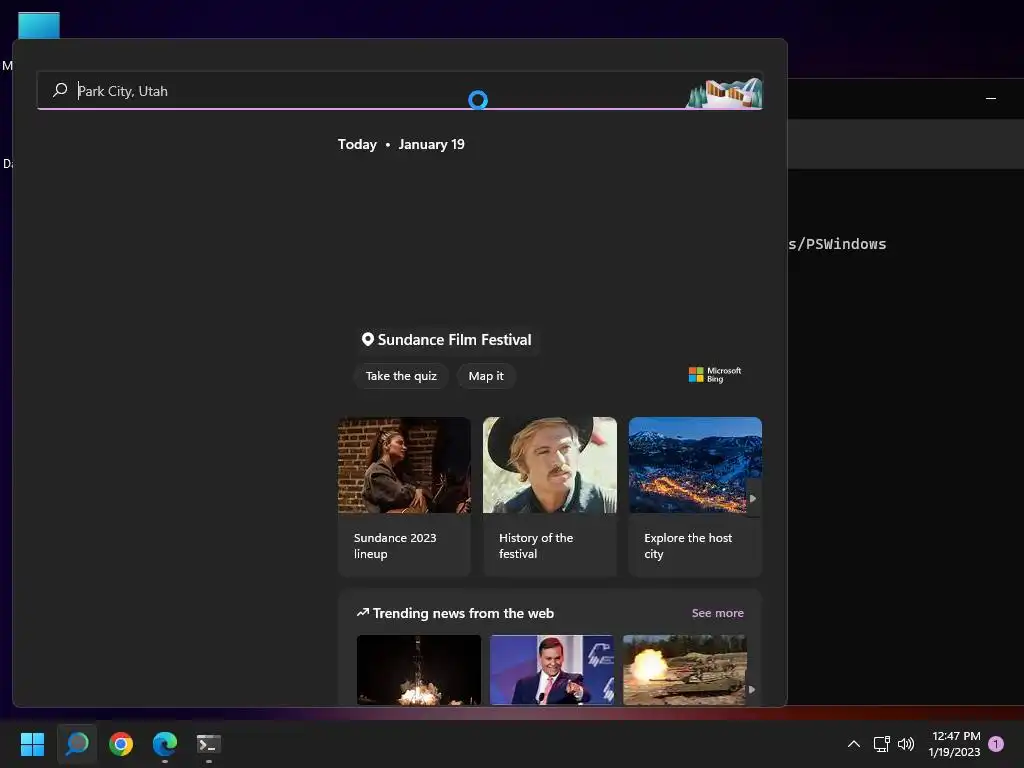
Task: Minimize the terminal window behind the search panel
Action: [x=991, y=99]
